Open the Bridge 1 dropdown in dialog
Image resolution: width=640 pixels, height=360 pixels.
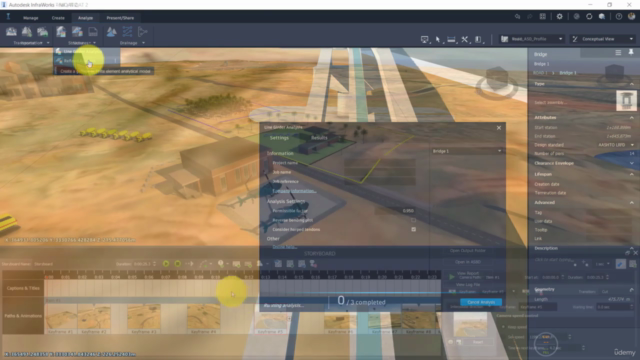point(467,151)
